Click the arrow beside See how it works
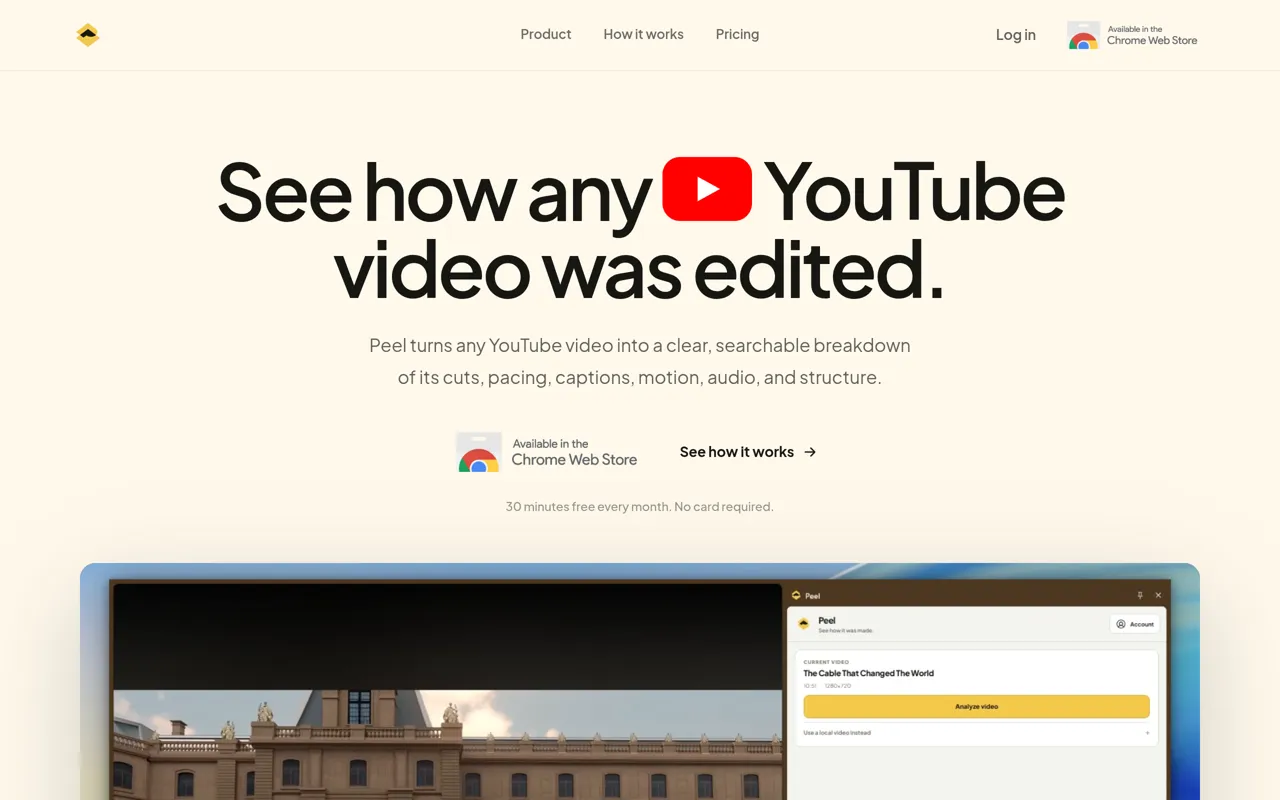Screen dimensions: 1280x800 [x=810, y=452]
